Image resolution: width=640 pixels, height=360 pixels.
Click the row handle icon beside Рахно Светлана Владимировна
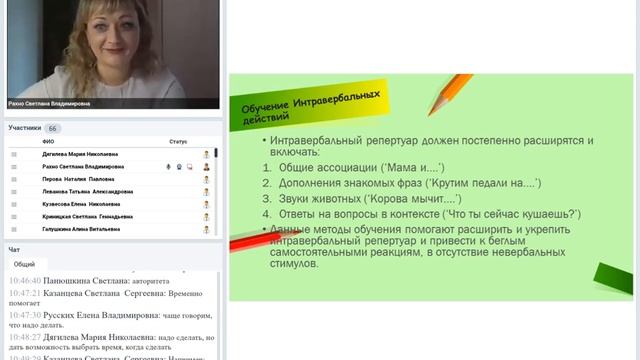14,167
